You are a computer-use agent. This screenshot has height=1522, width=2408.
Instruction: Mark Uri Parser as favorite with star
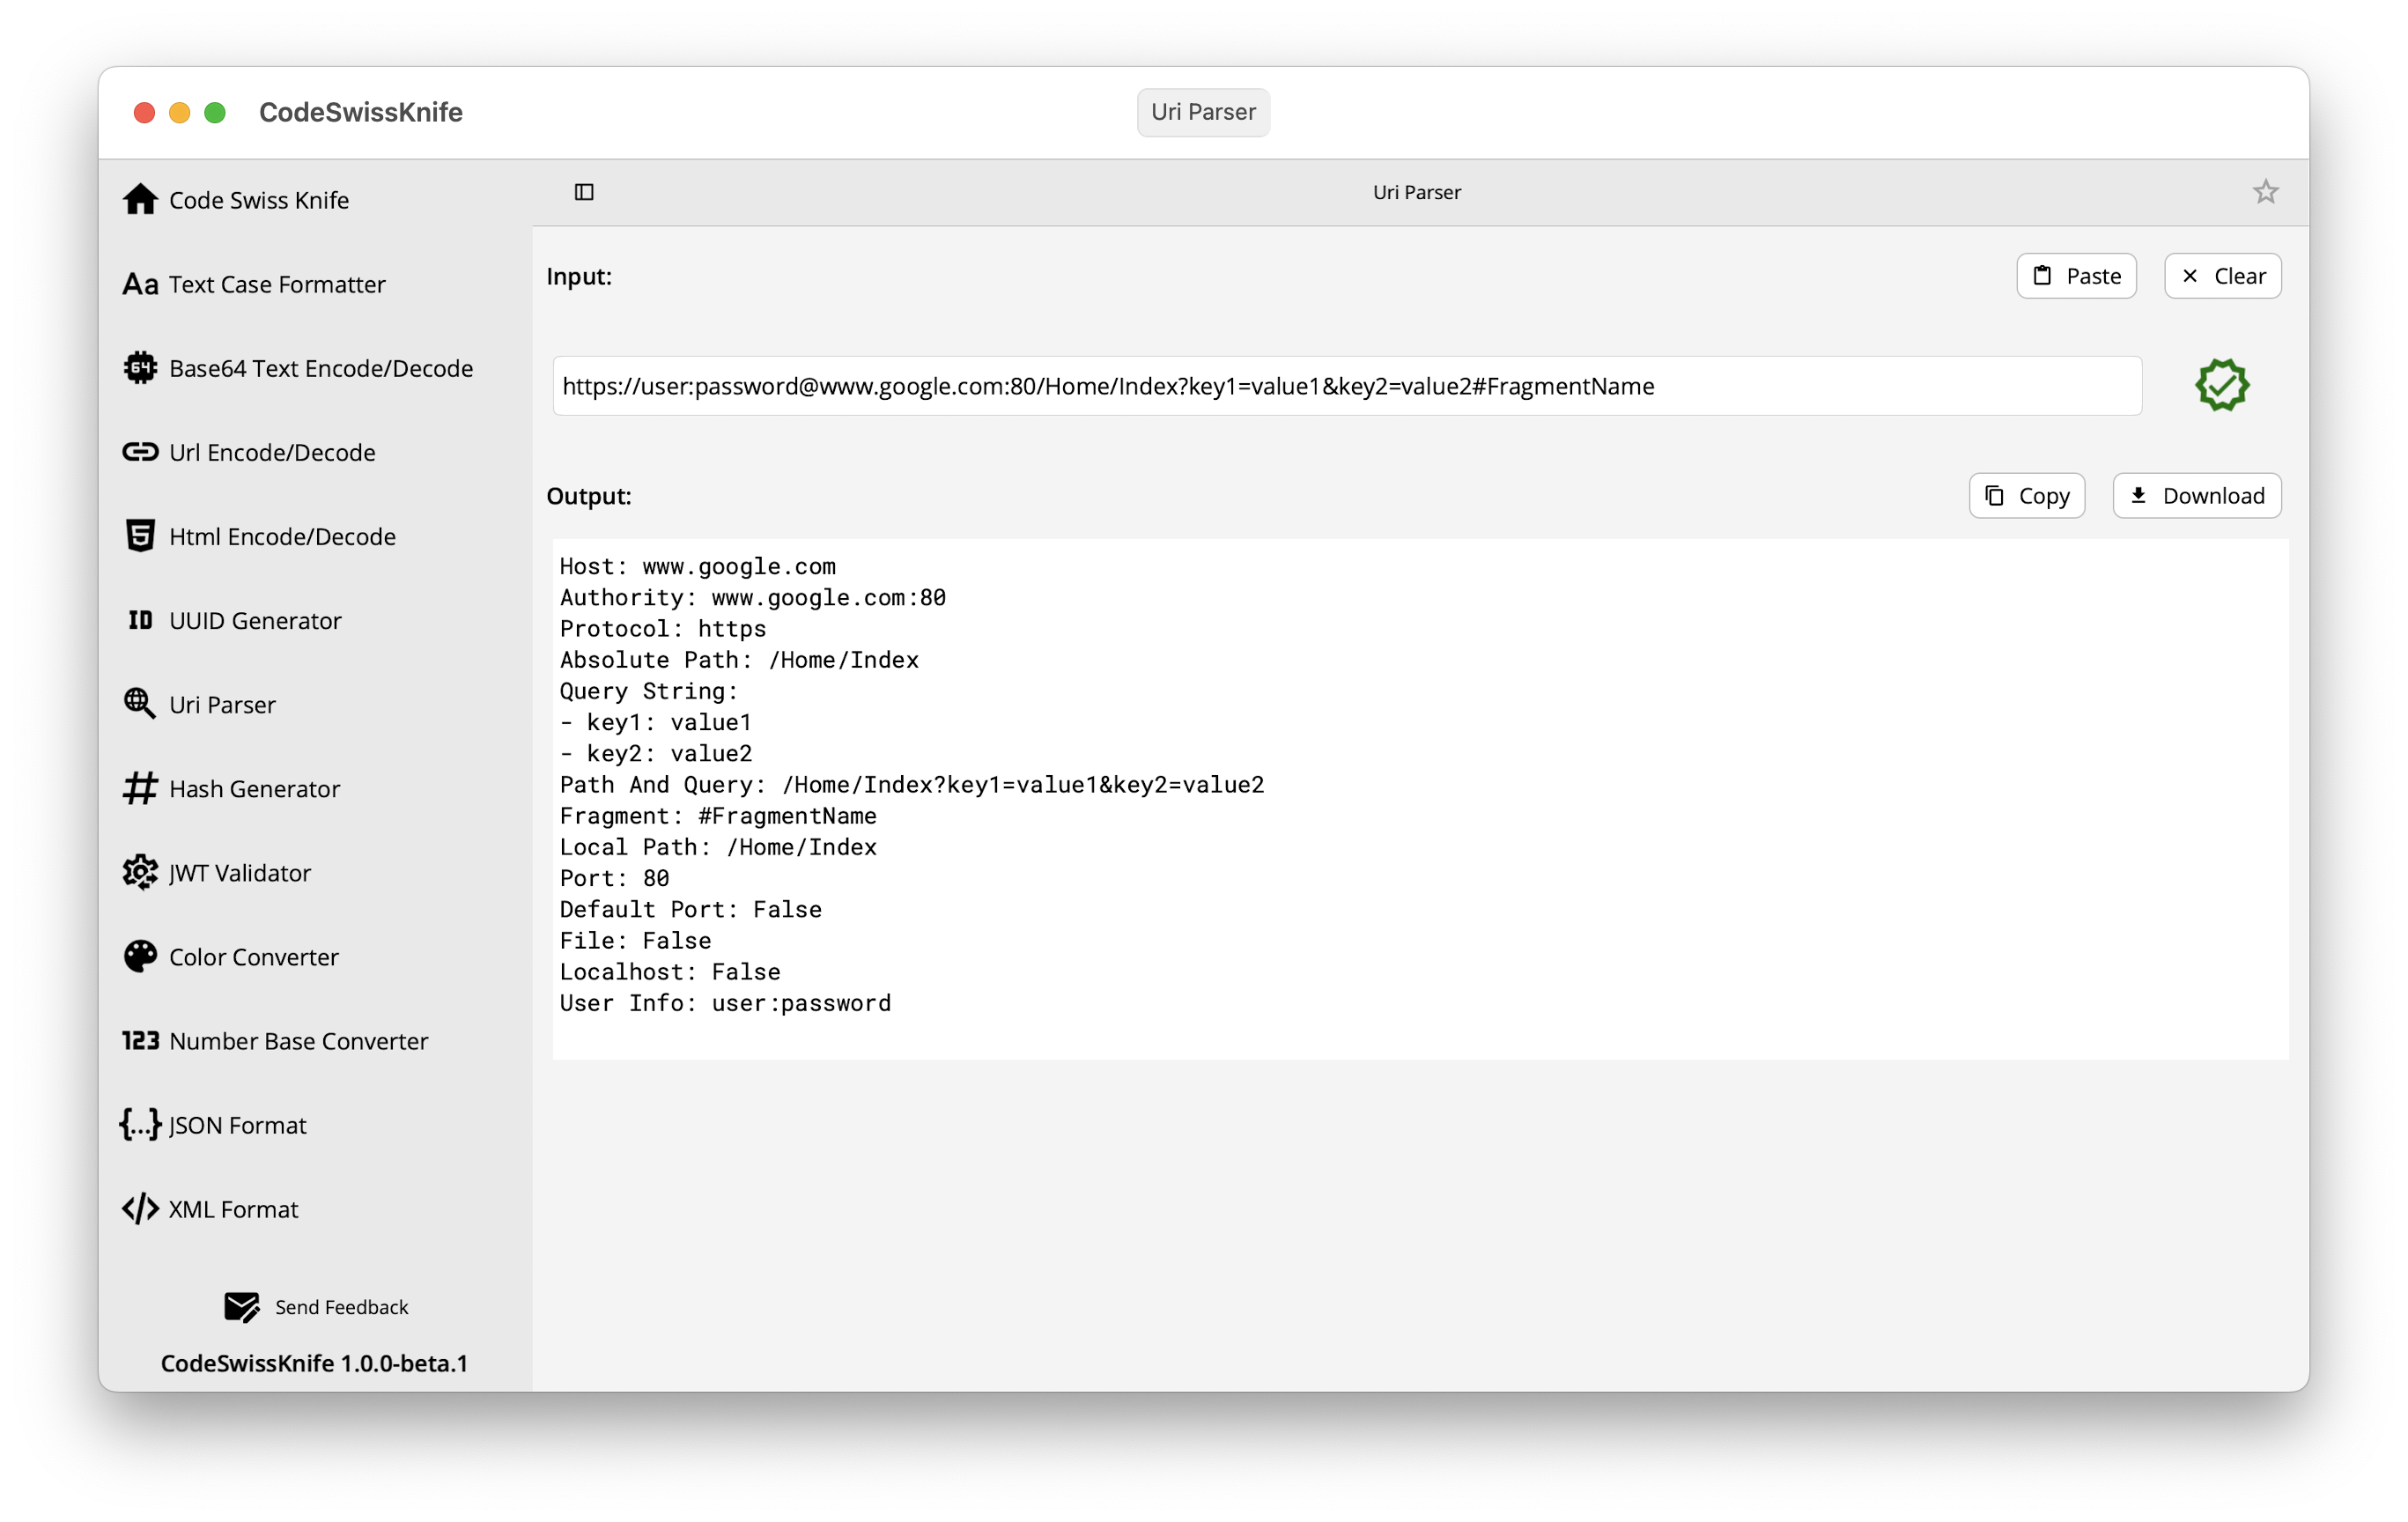coord(2265,192)
